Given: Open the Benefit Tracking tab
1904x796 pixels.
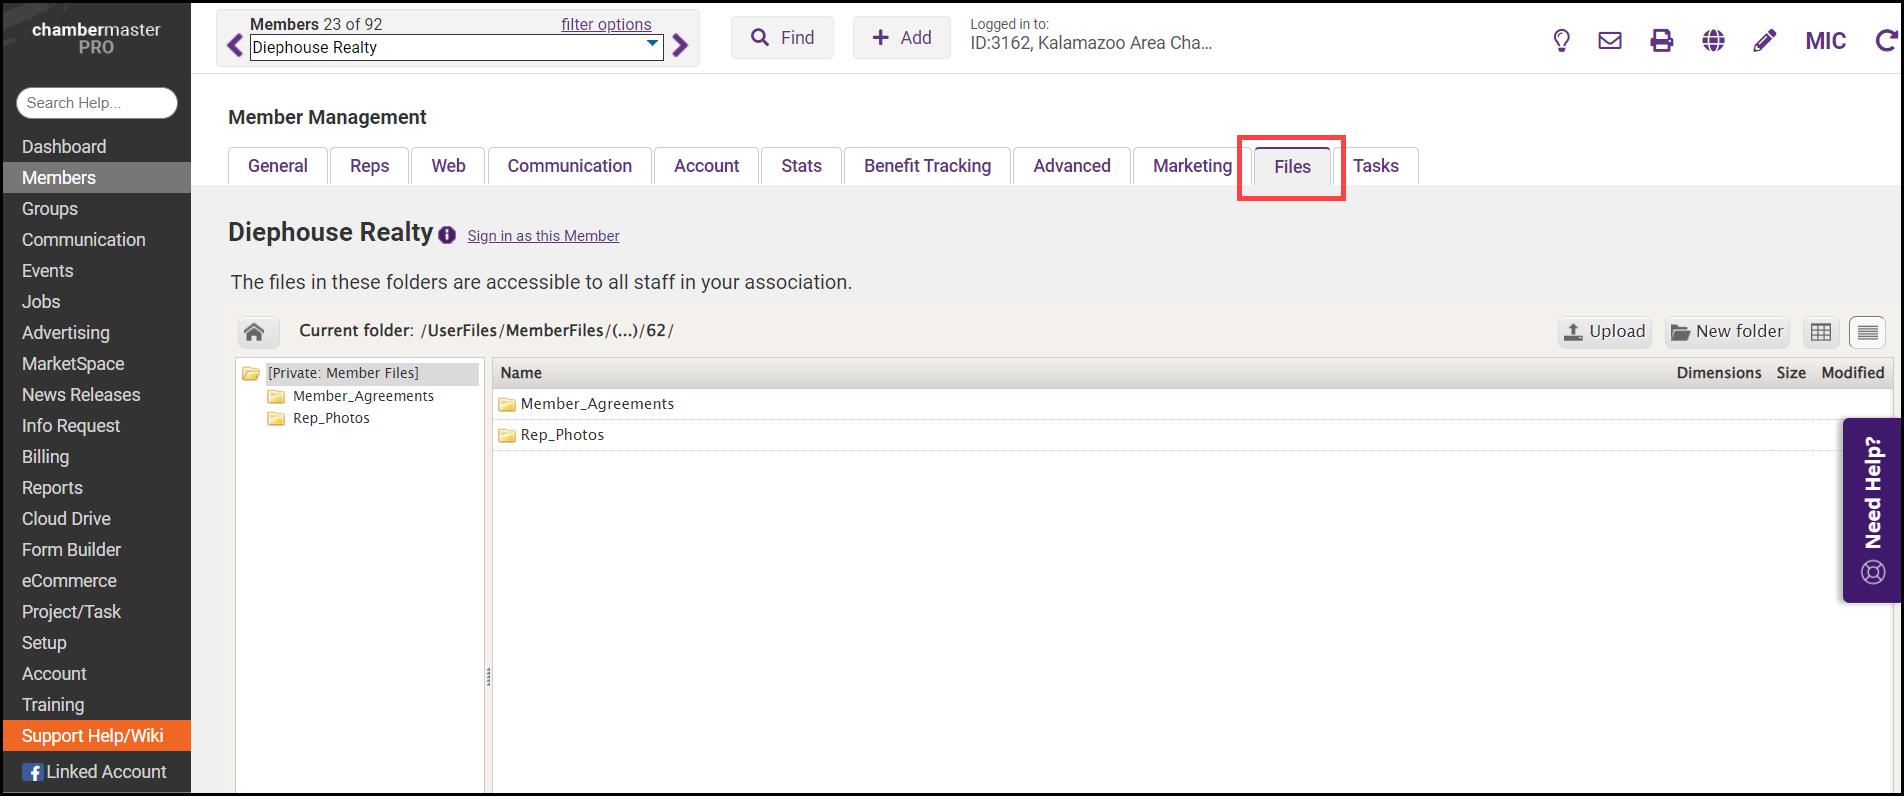Looking at the screenshot, I should click(927, 166).
